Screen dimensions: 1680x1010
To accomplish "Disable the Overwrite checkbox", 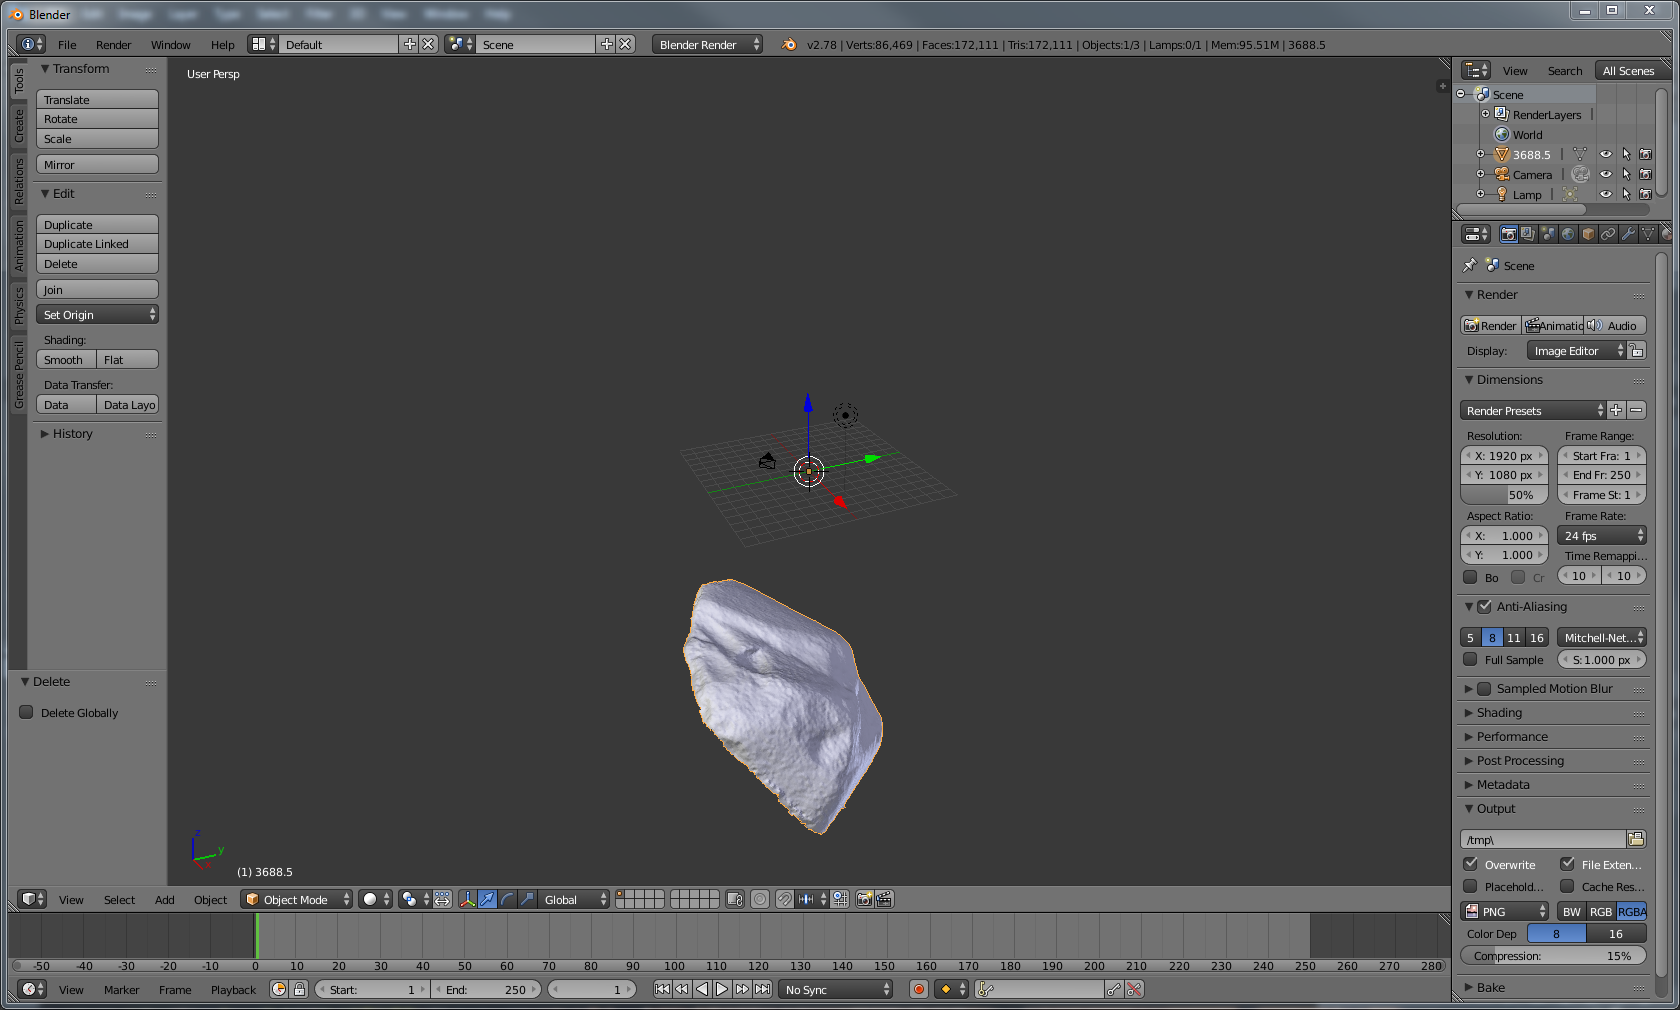I will (x=1470, y=865).
